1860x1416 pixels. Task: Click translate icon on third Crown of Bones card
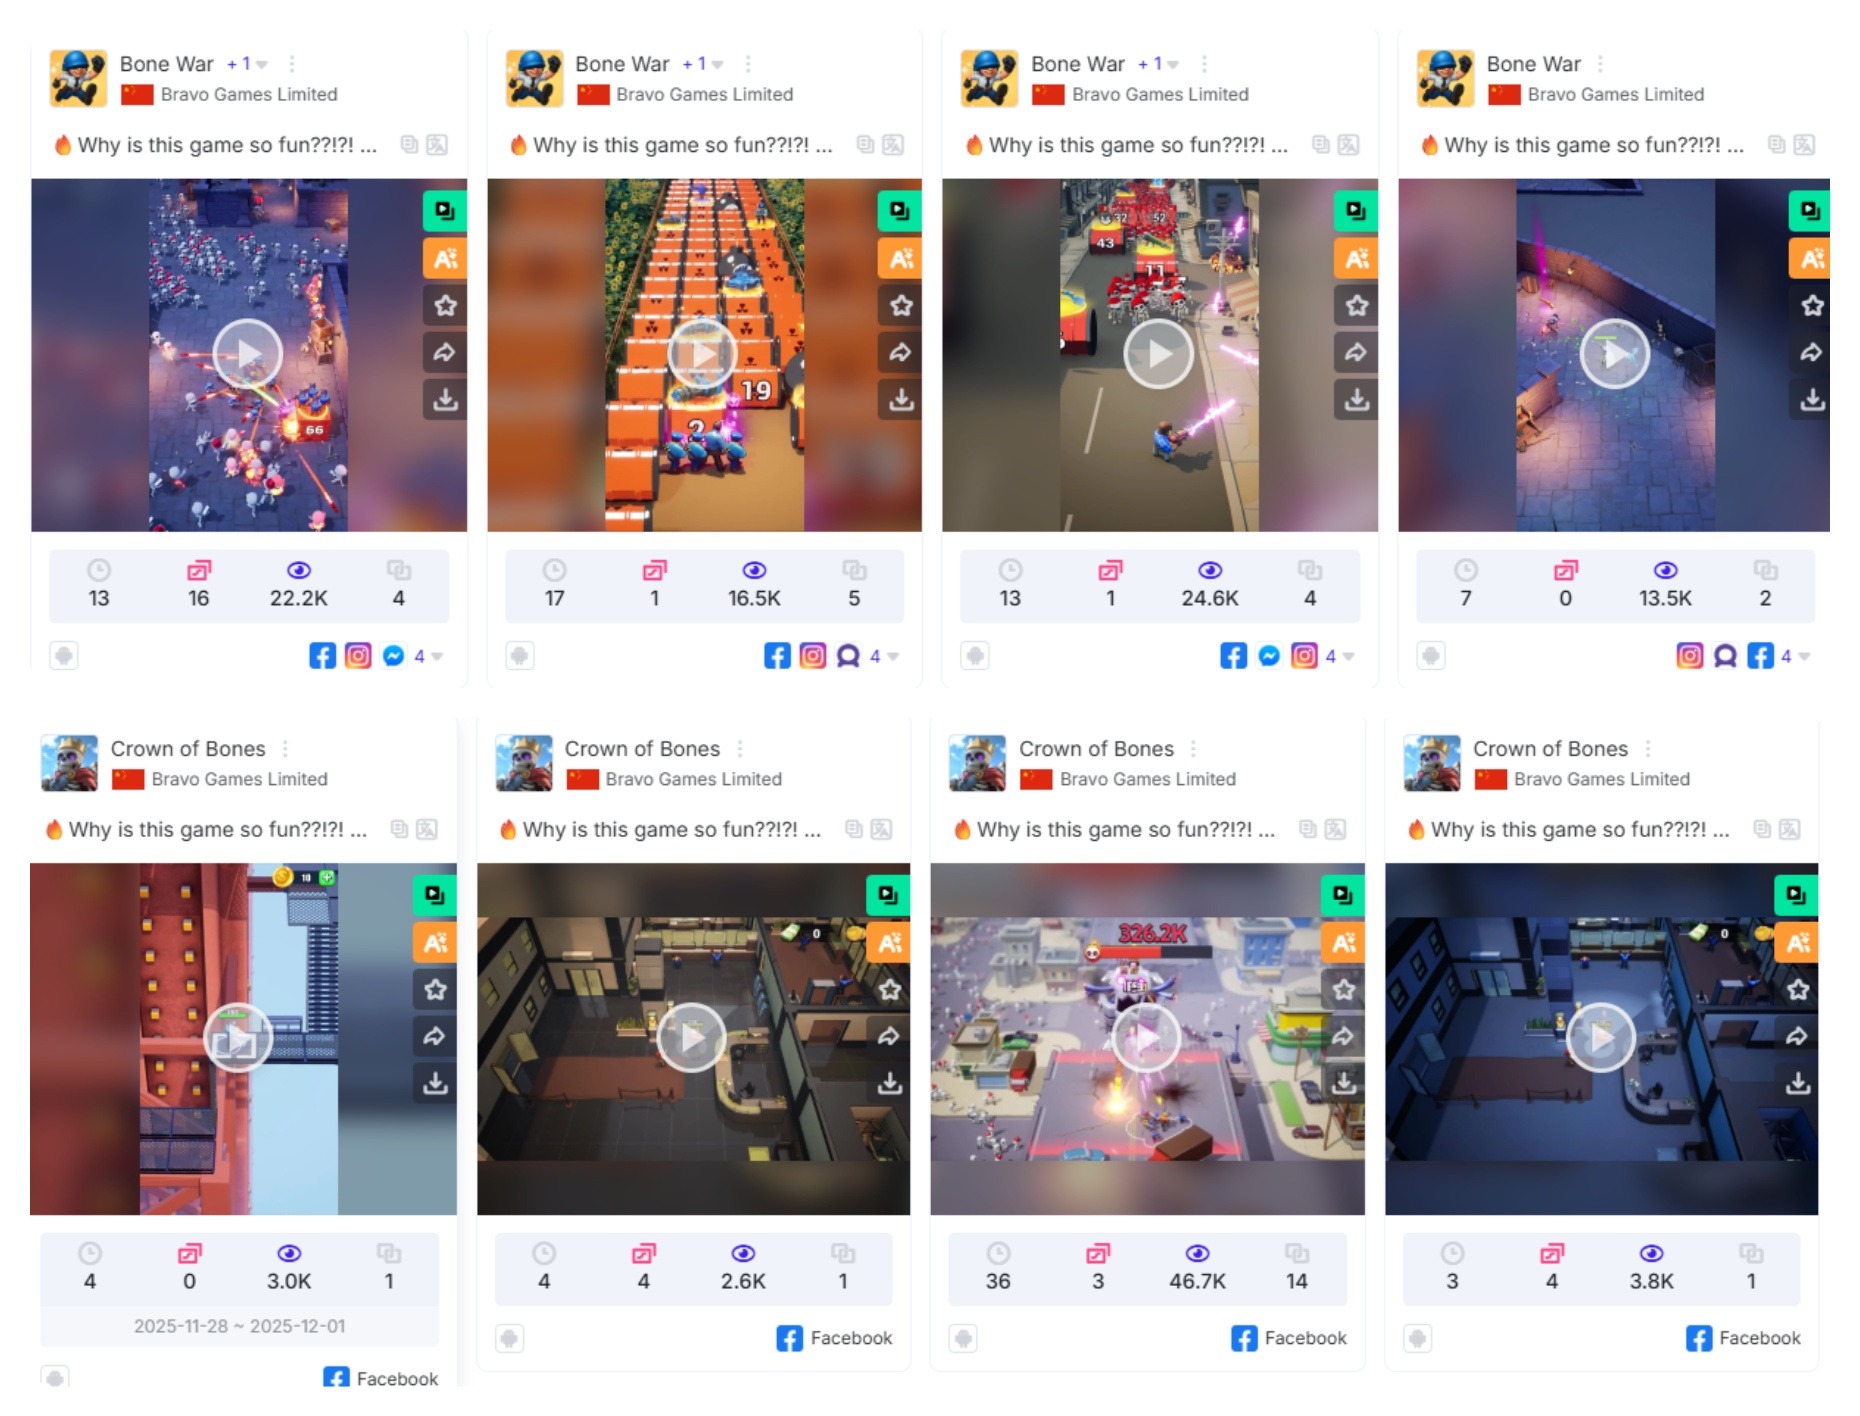click(1335, 829)
